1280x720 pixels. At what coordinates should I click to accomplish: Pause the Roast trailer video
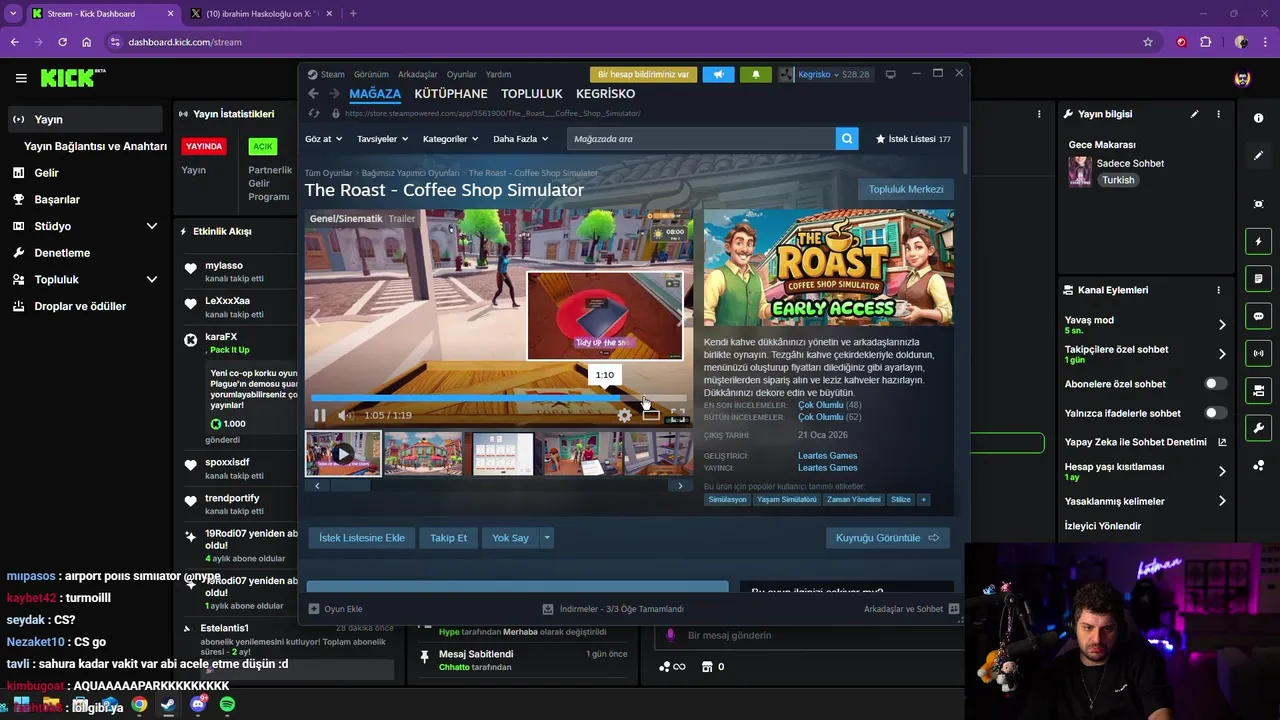[320, 415]
